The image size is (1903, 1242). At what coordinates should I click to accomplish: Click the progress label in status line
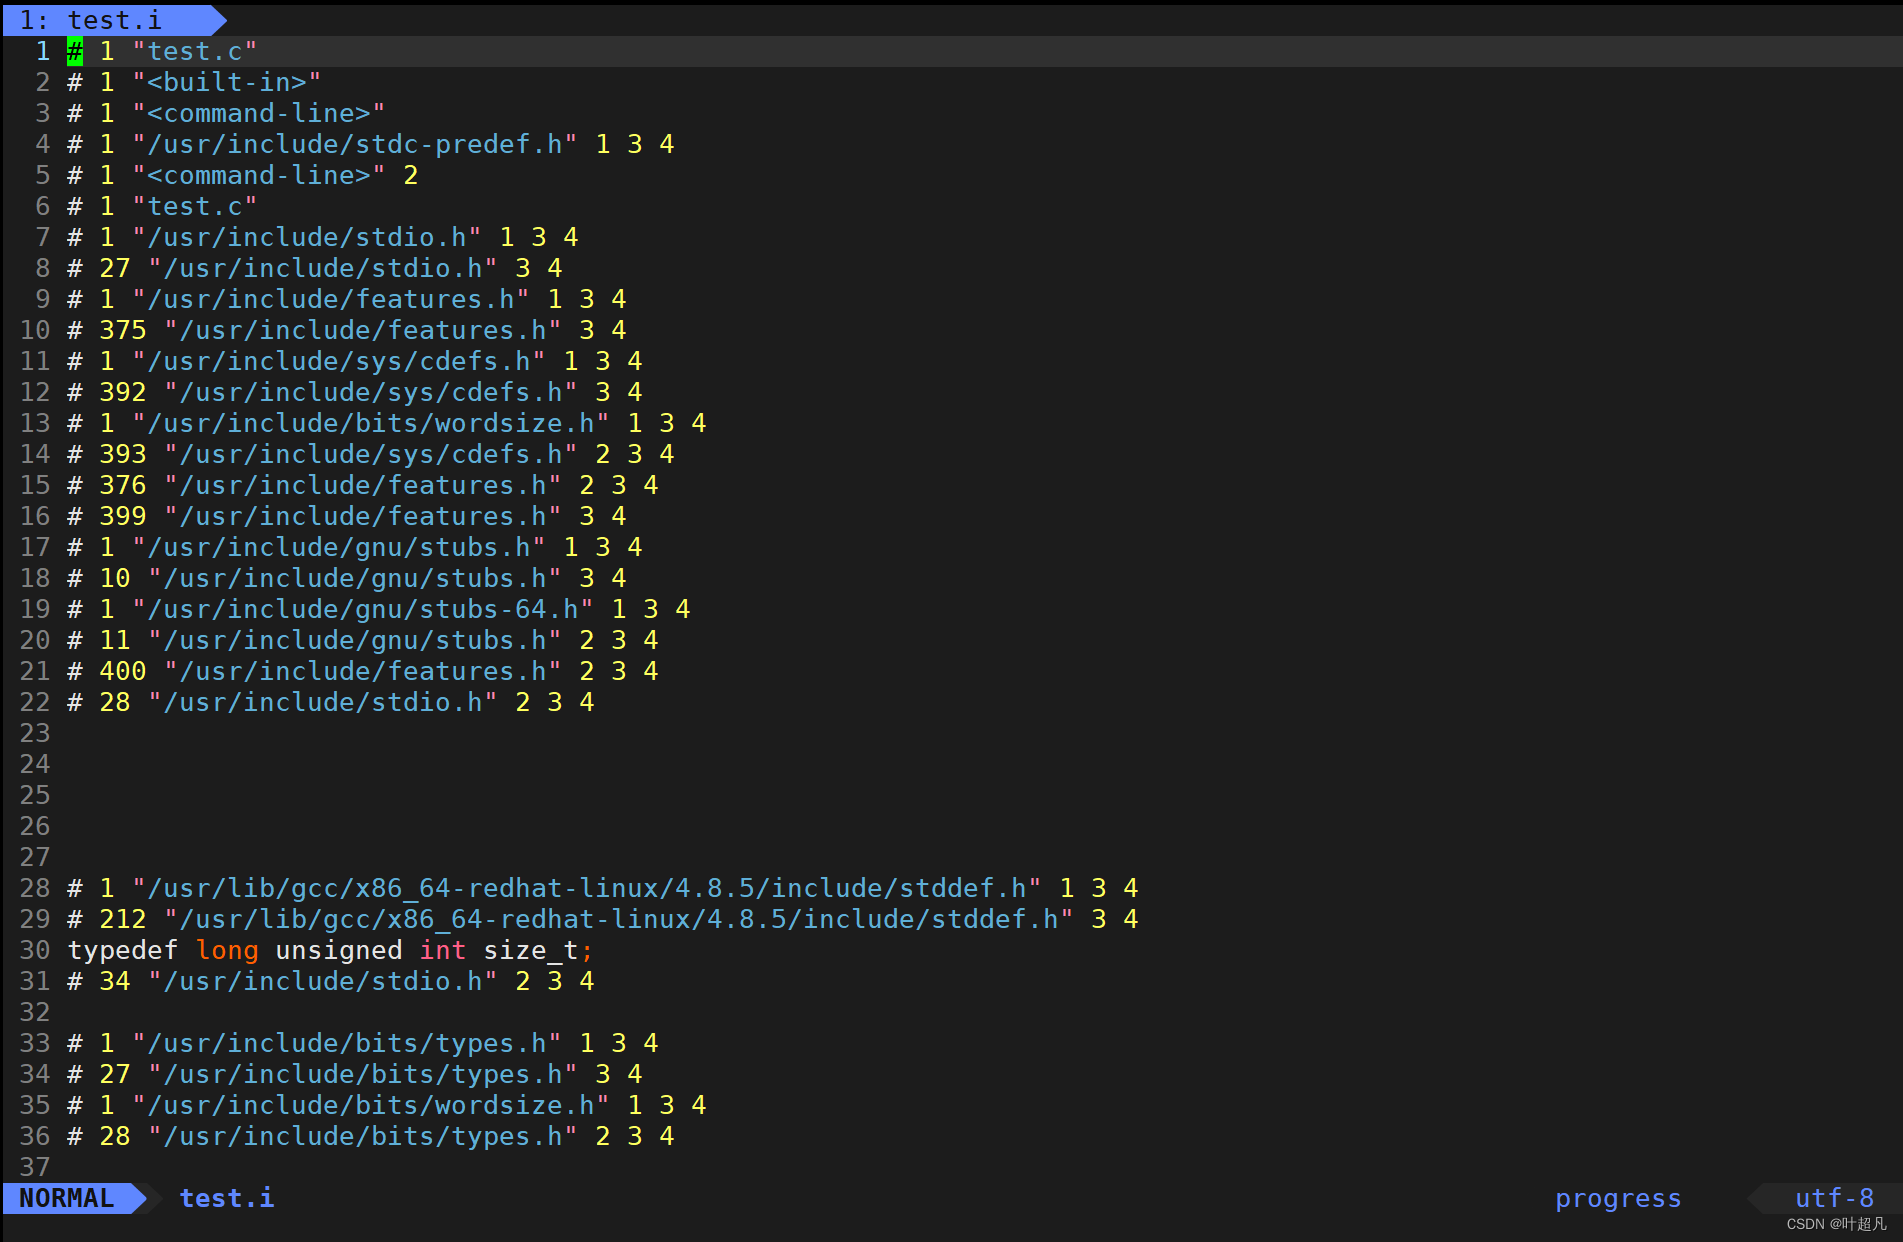pyautogui.click(x=1618, y=1198)
